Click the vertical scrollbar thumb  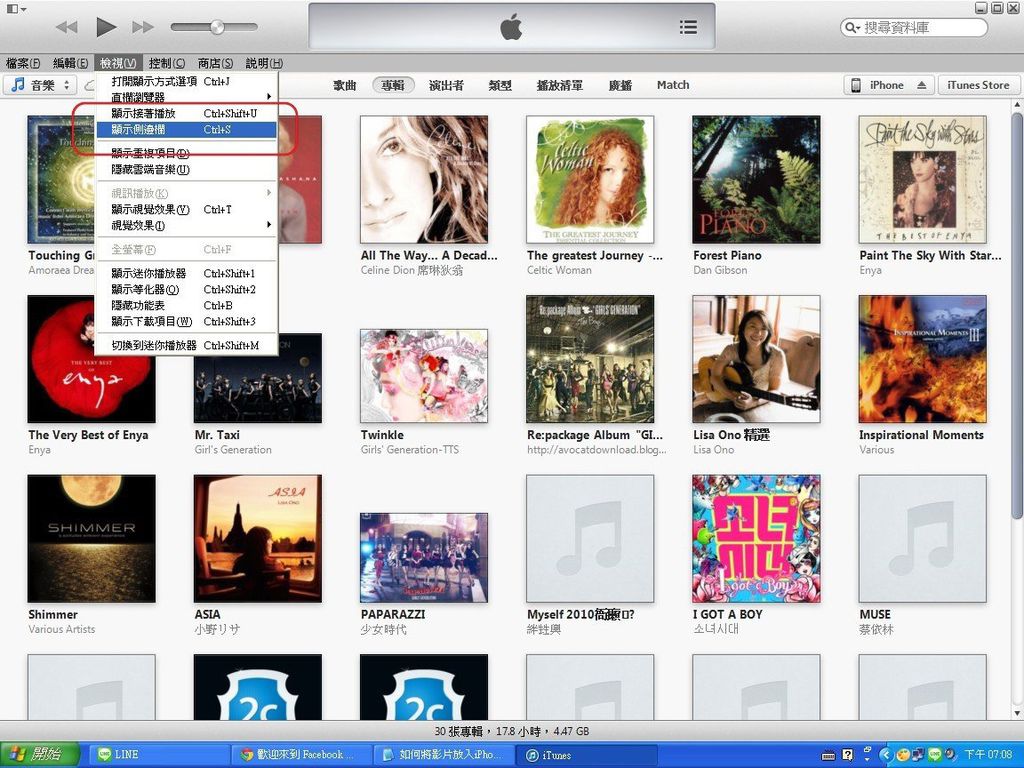(1016, 317)
